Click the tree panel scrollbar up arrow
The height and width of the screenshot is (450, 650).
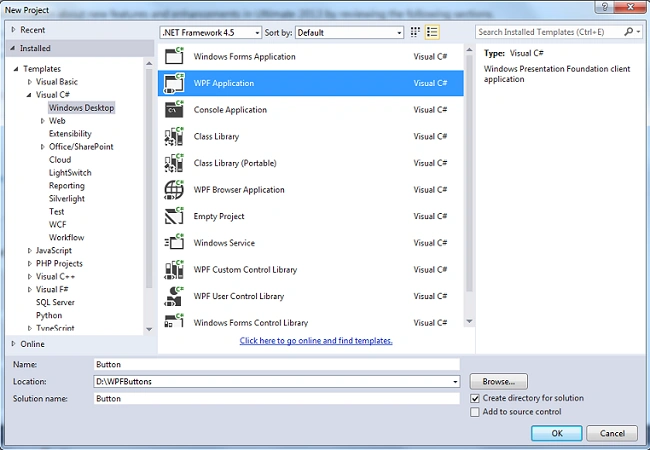(x=149, y=63)
